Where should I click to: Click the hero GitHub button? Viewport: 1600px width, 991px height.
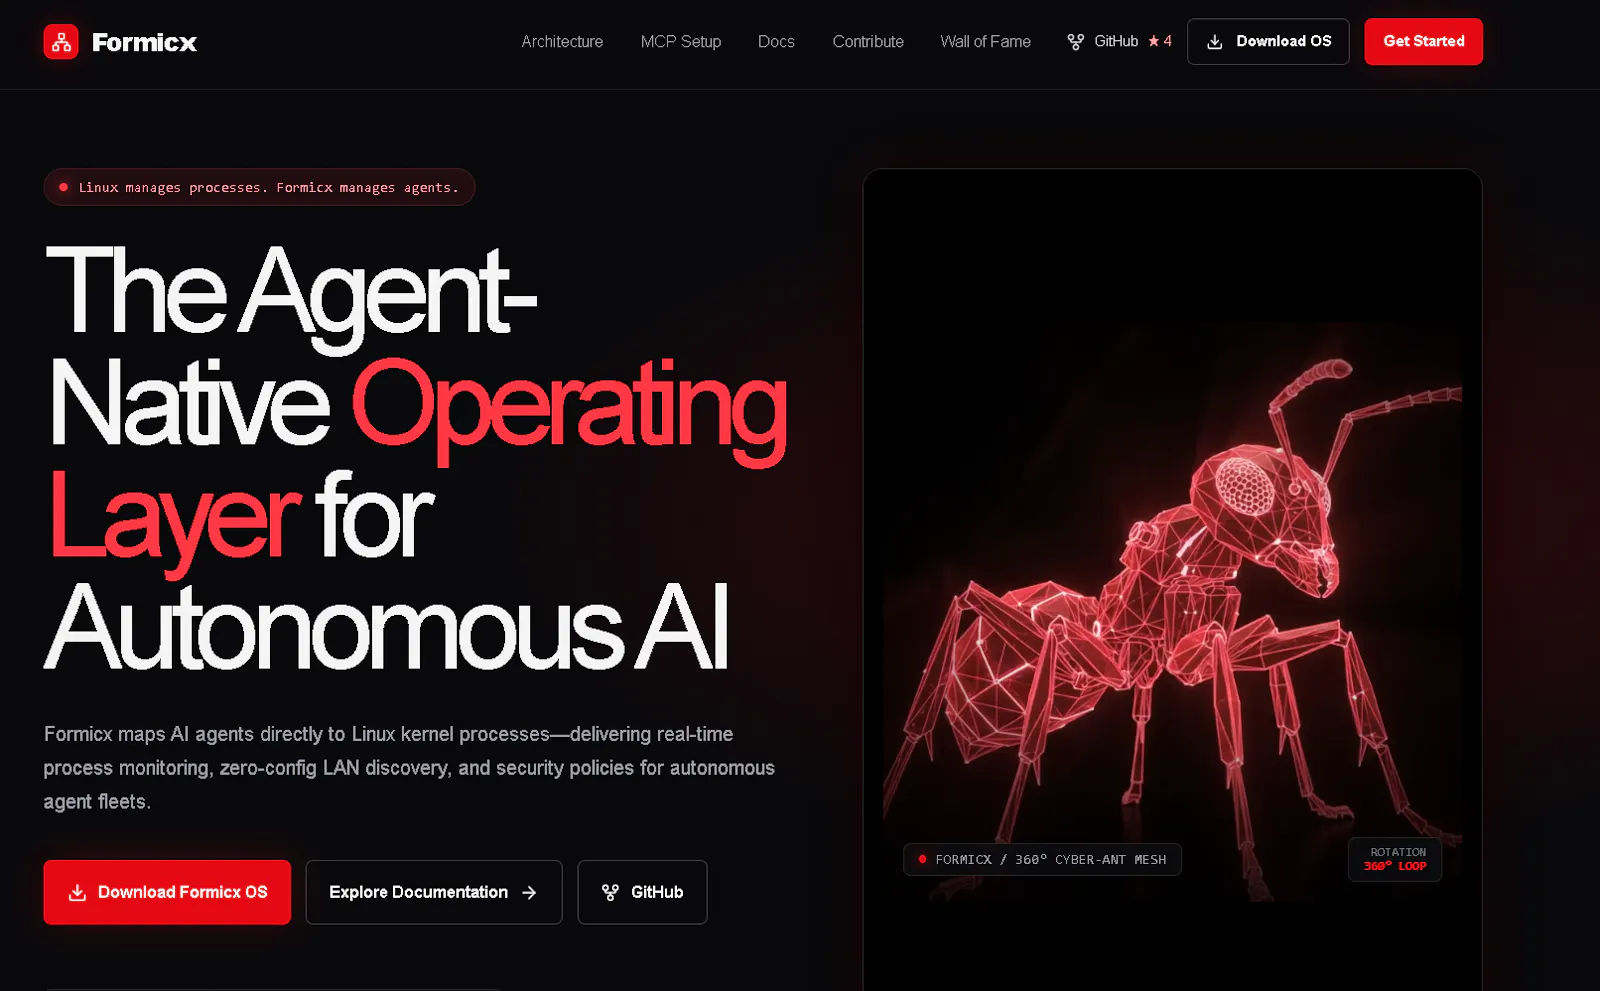tap(642, 892)
